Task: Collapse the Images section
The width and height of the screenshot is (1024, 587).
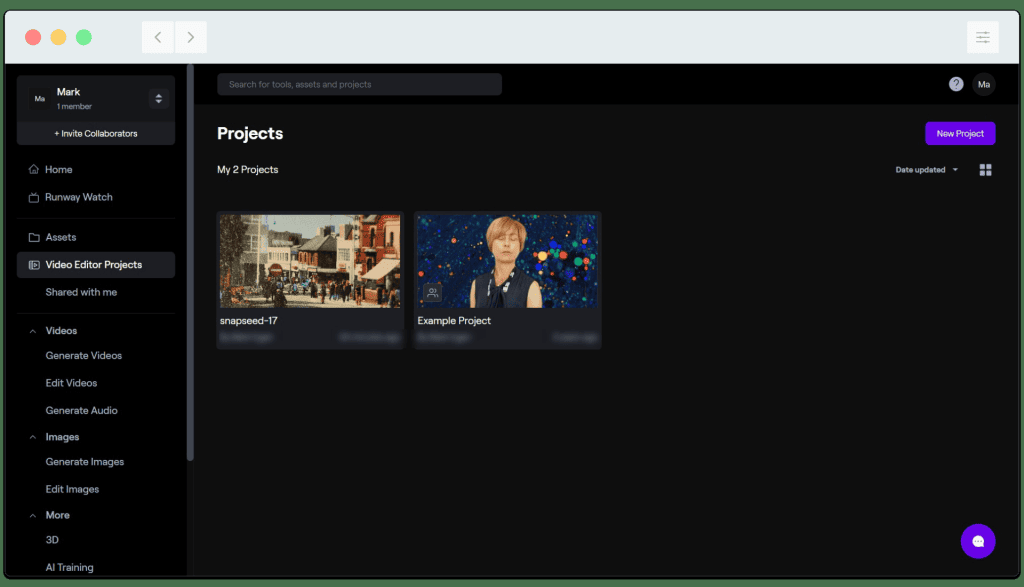Action: 33,437
